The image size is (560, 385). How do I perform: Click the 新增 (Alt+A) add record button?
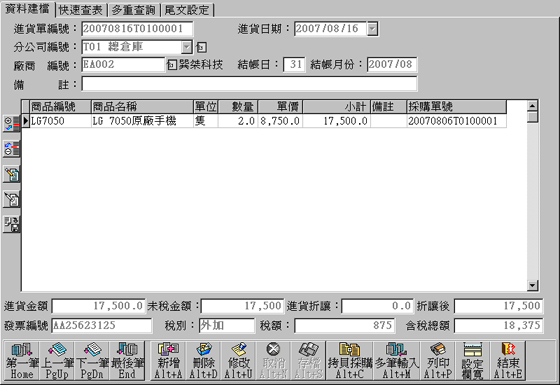(168, 360)
